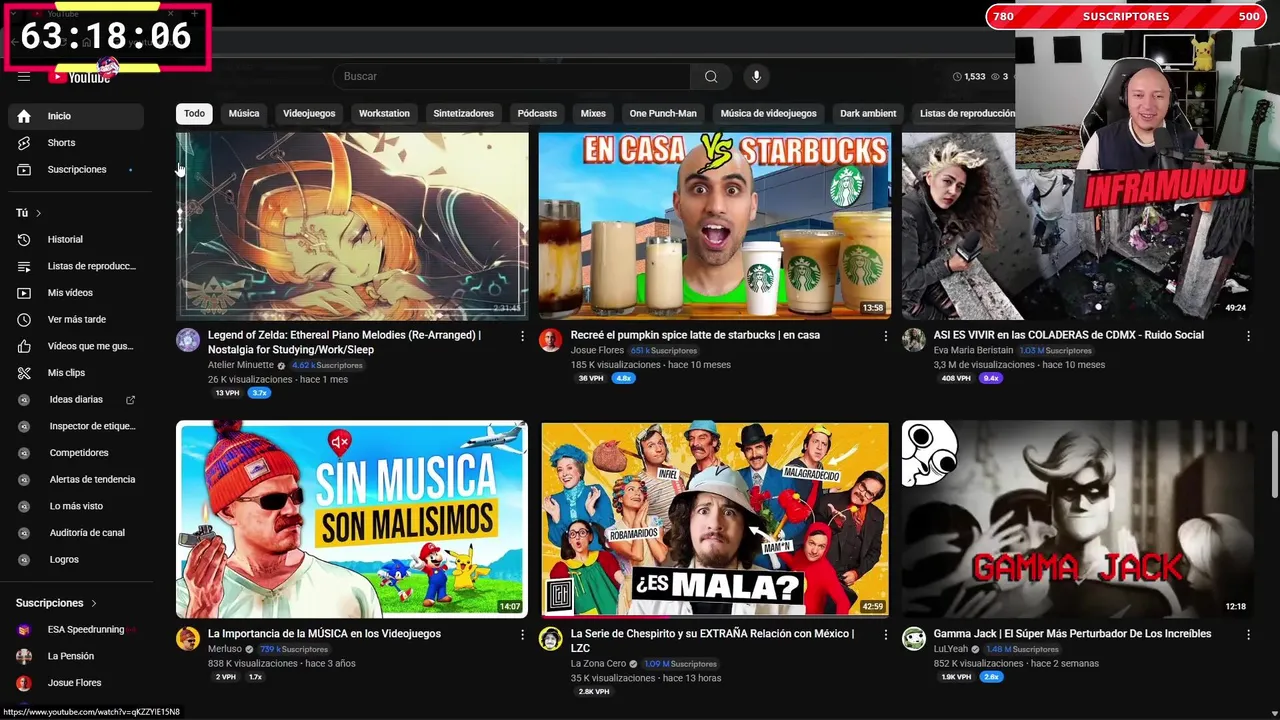Open Listas de reproducción in sidebar

tap(76, 266)
